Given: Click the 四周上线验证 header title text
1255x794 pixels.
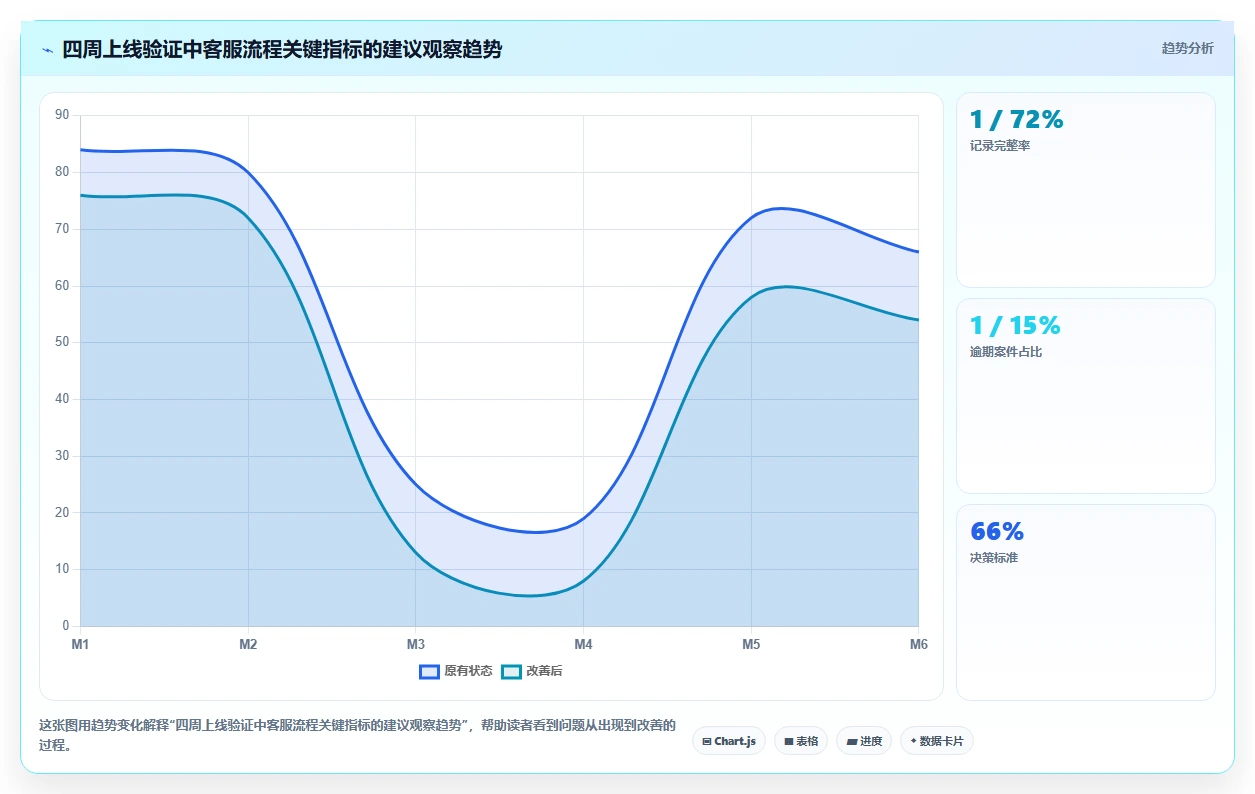Looking at the screenshot, I should (282, 49).
